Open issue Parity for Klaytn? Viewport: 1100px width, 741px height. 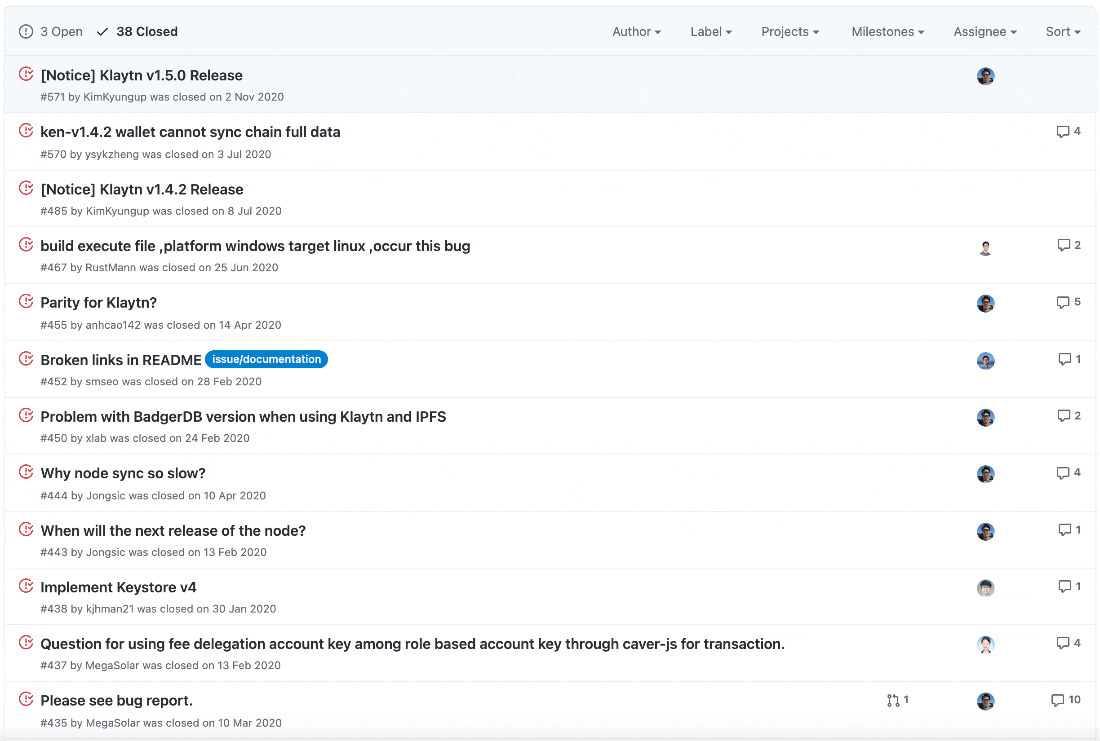[x=98, y=302]
